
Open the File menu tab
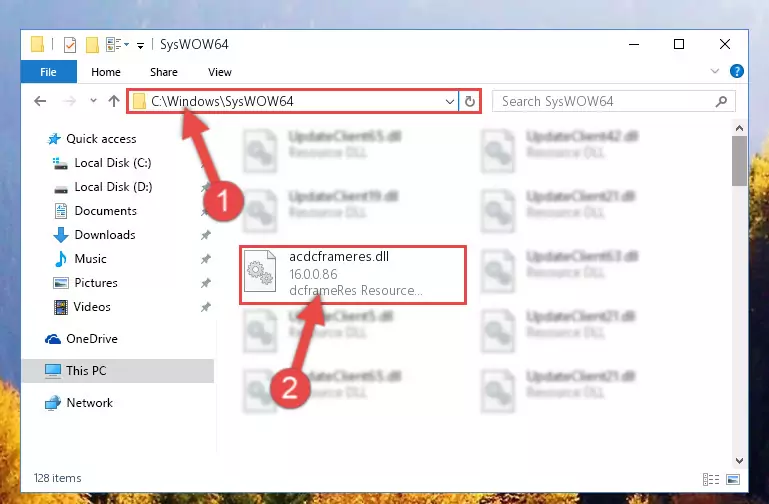pos(49,72)
